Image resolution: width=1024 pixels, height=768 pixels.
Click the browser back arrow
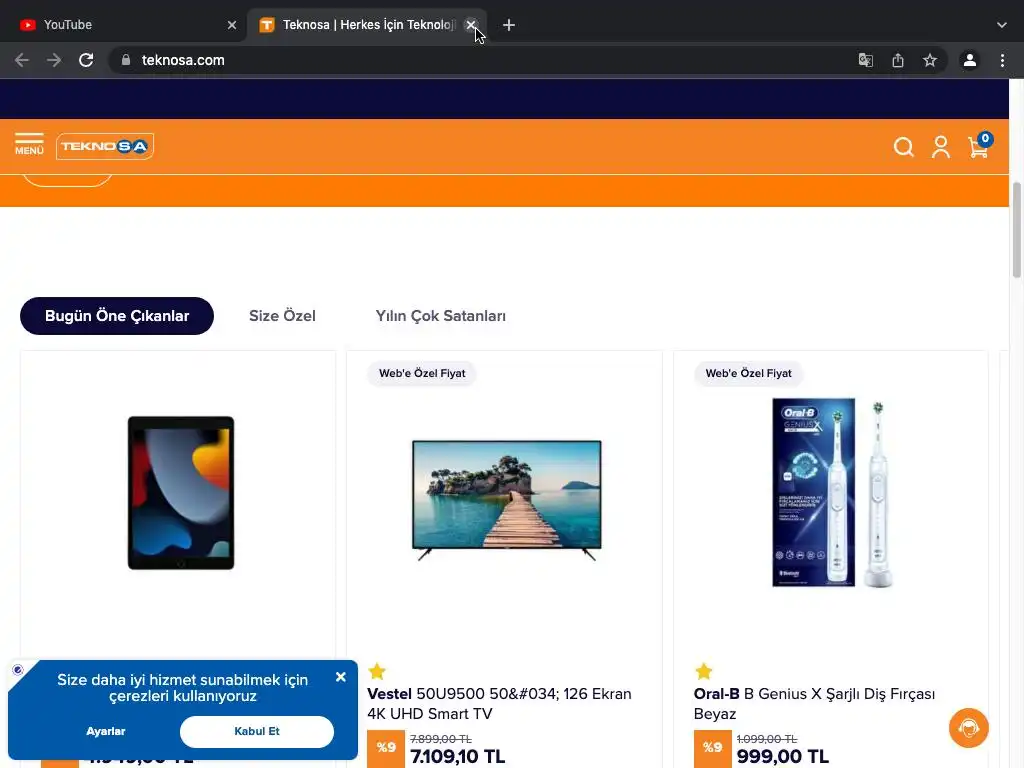click(22, 60)
